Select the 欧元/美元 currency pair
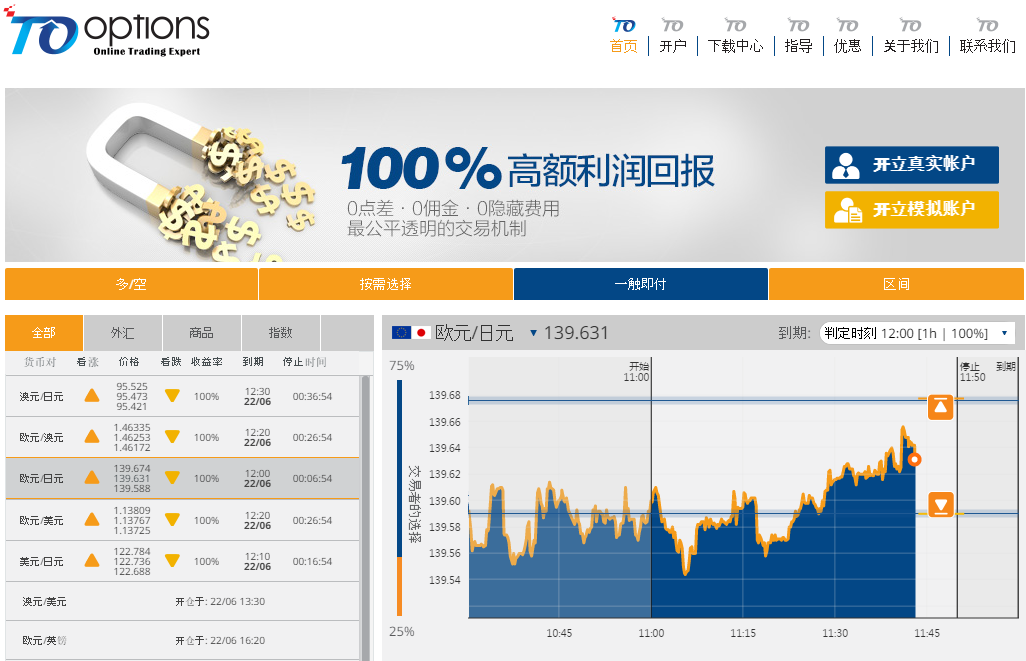 pyautogui.click(x=41, y=520)
